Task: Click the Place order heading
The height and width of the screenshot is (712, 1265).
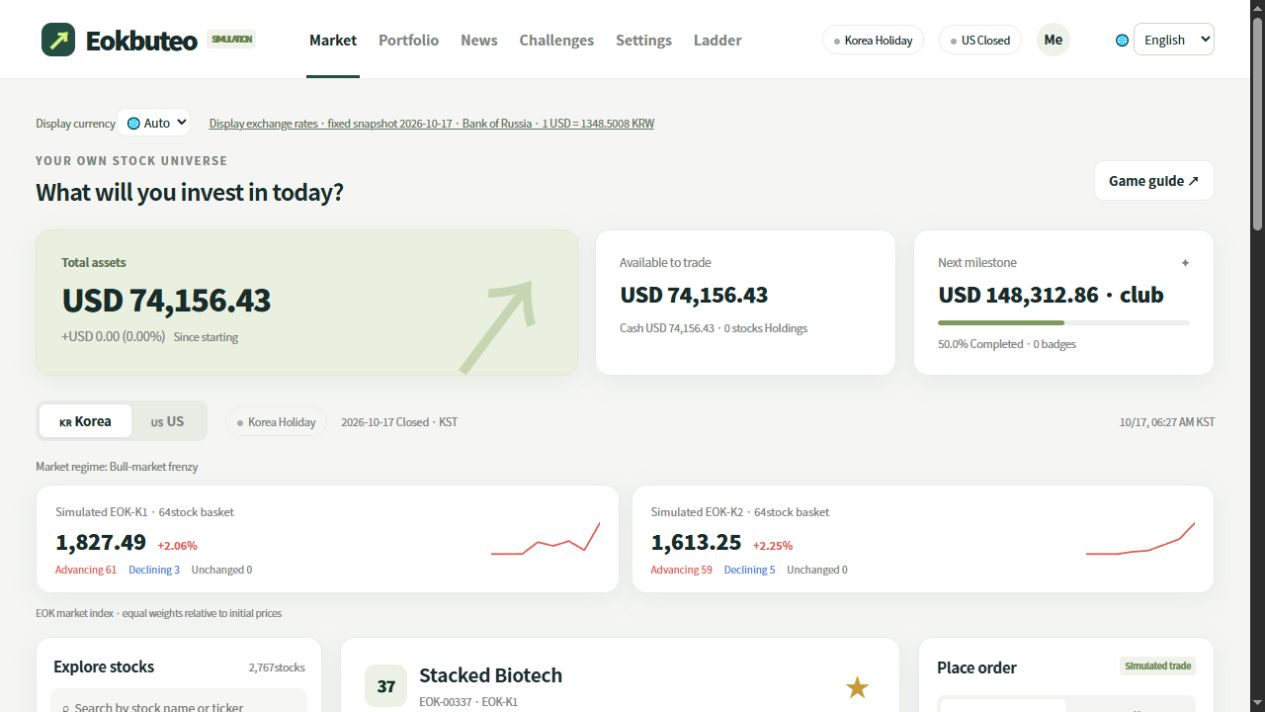Action: point(977,668)
